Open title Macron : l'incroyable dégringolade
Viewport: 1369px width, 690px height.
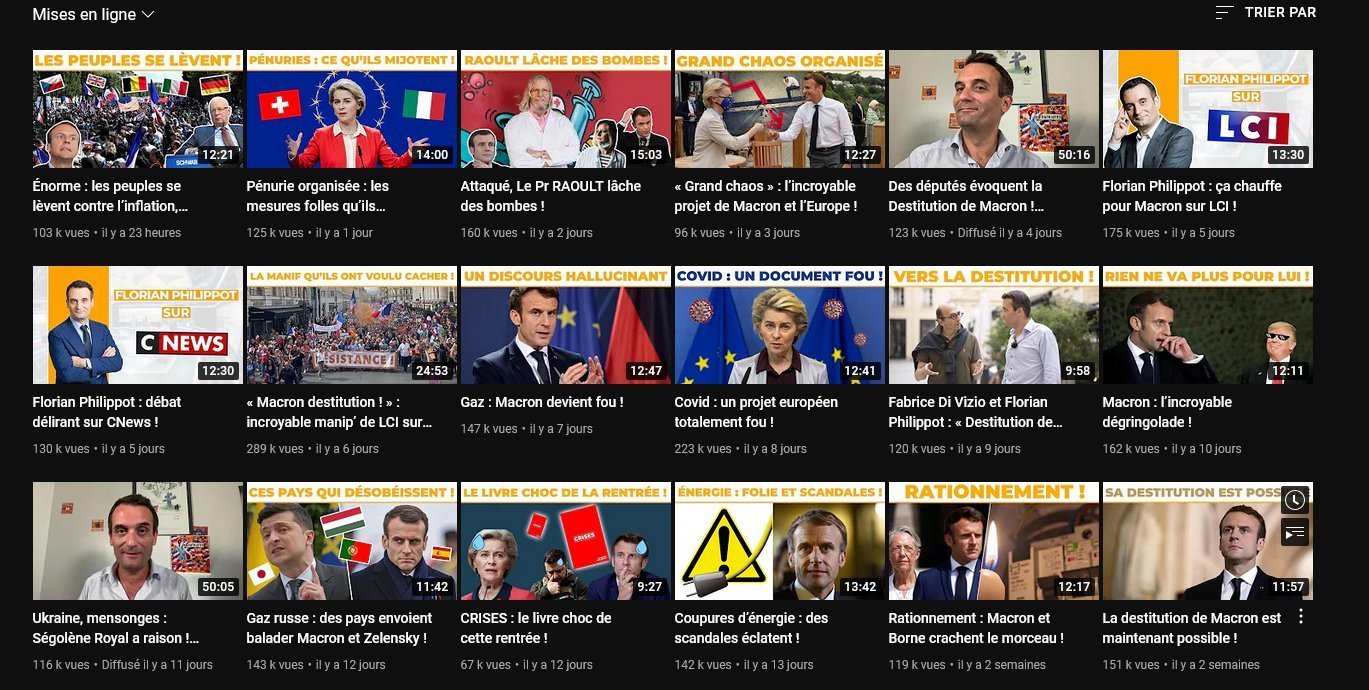[x=1167, y=412]
